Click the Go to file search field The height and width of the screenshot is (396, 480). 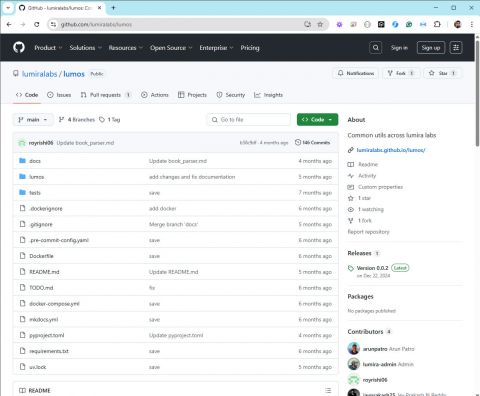pos(249,120)
